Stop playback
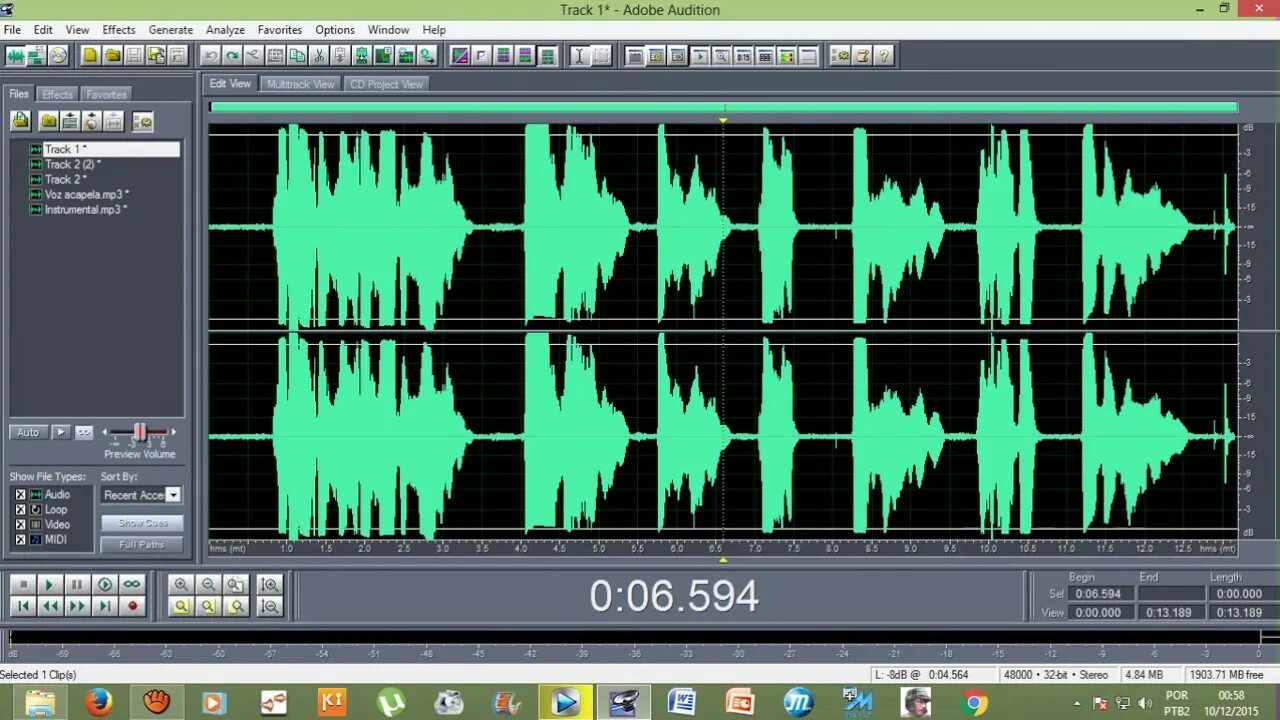The image size is (1280, 720). tap(23, 584)
